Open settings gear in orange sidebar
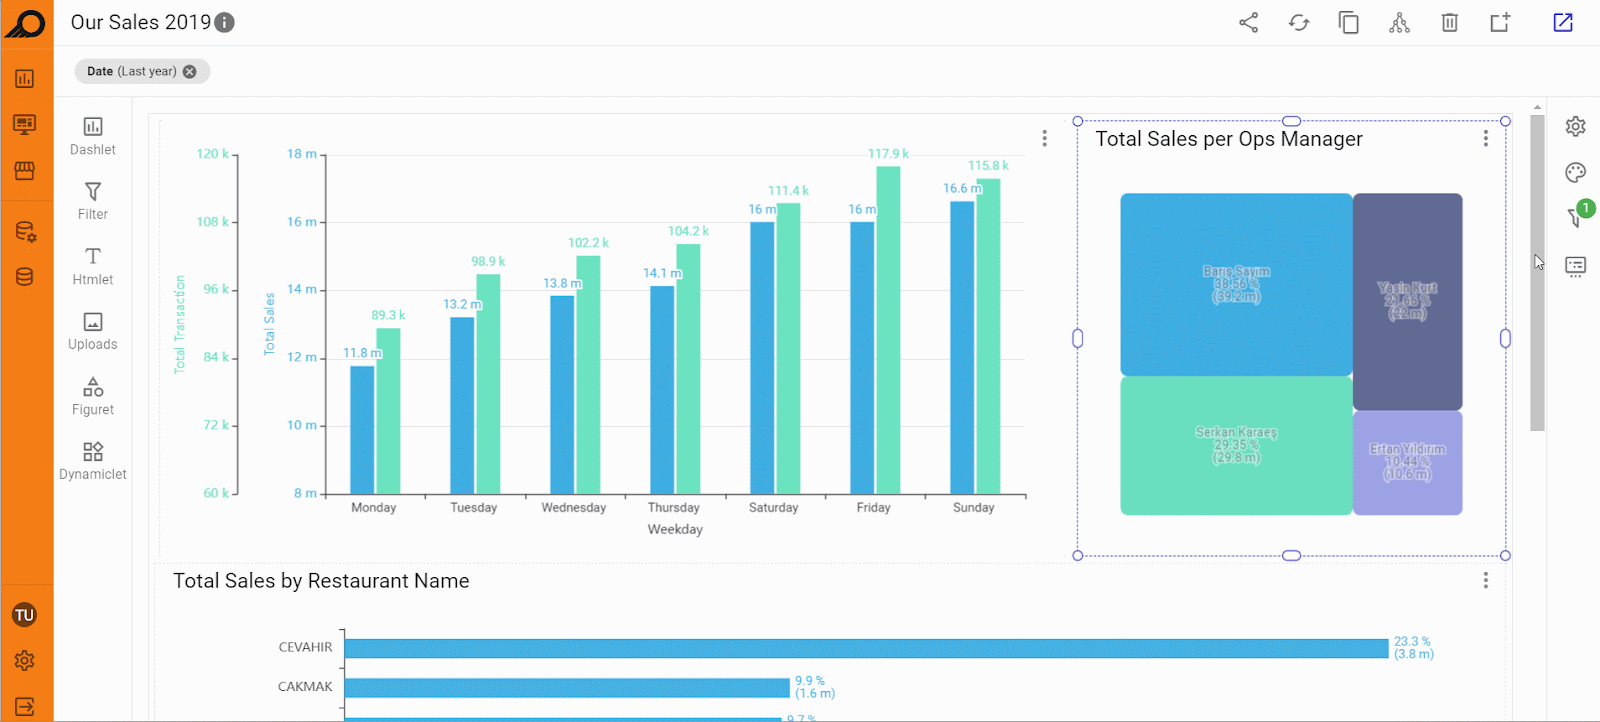Viewport: 1600px width, 722px height. [25, 661]
